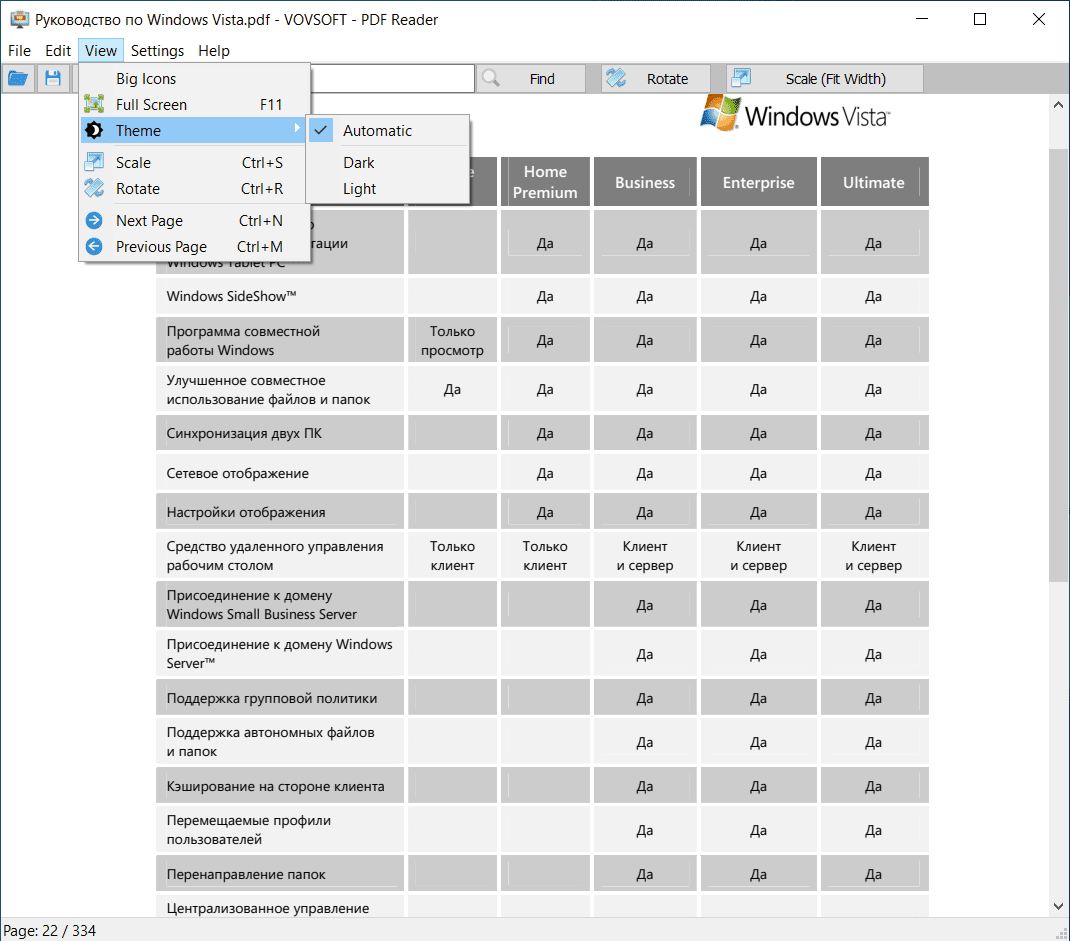Click the vertical scrollbar down arrow
This screenshot has height=941, width=1070.
tap(1058, 906)
